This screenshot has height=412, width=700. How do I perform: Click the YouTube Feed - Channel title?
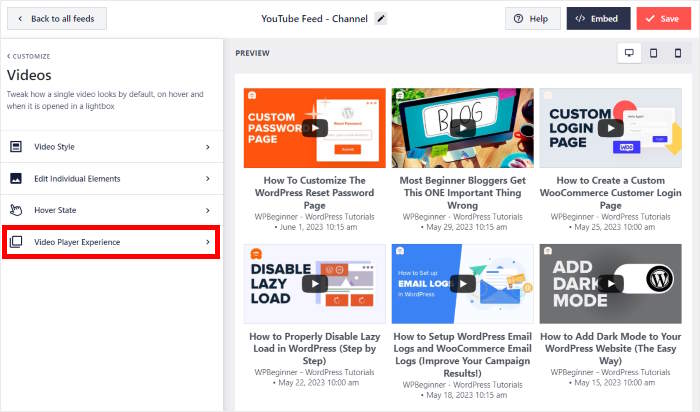click(314, 19)
